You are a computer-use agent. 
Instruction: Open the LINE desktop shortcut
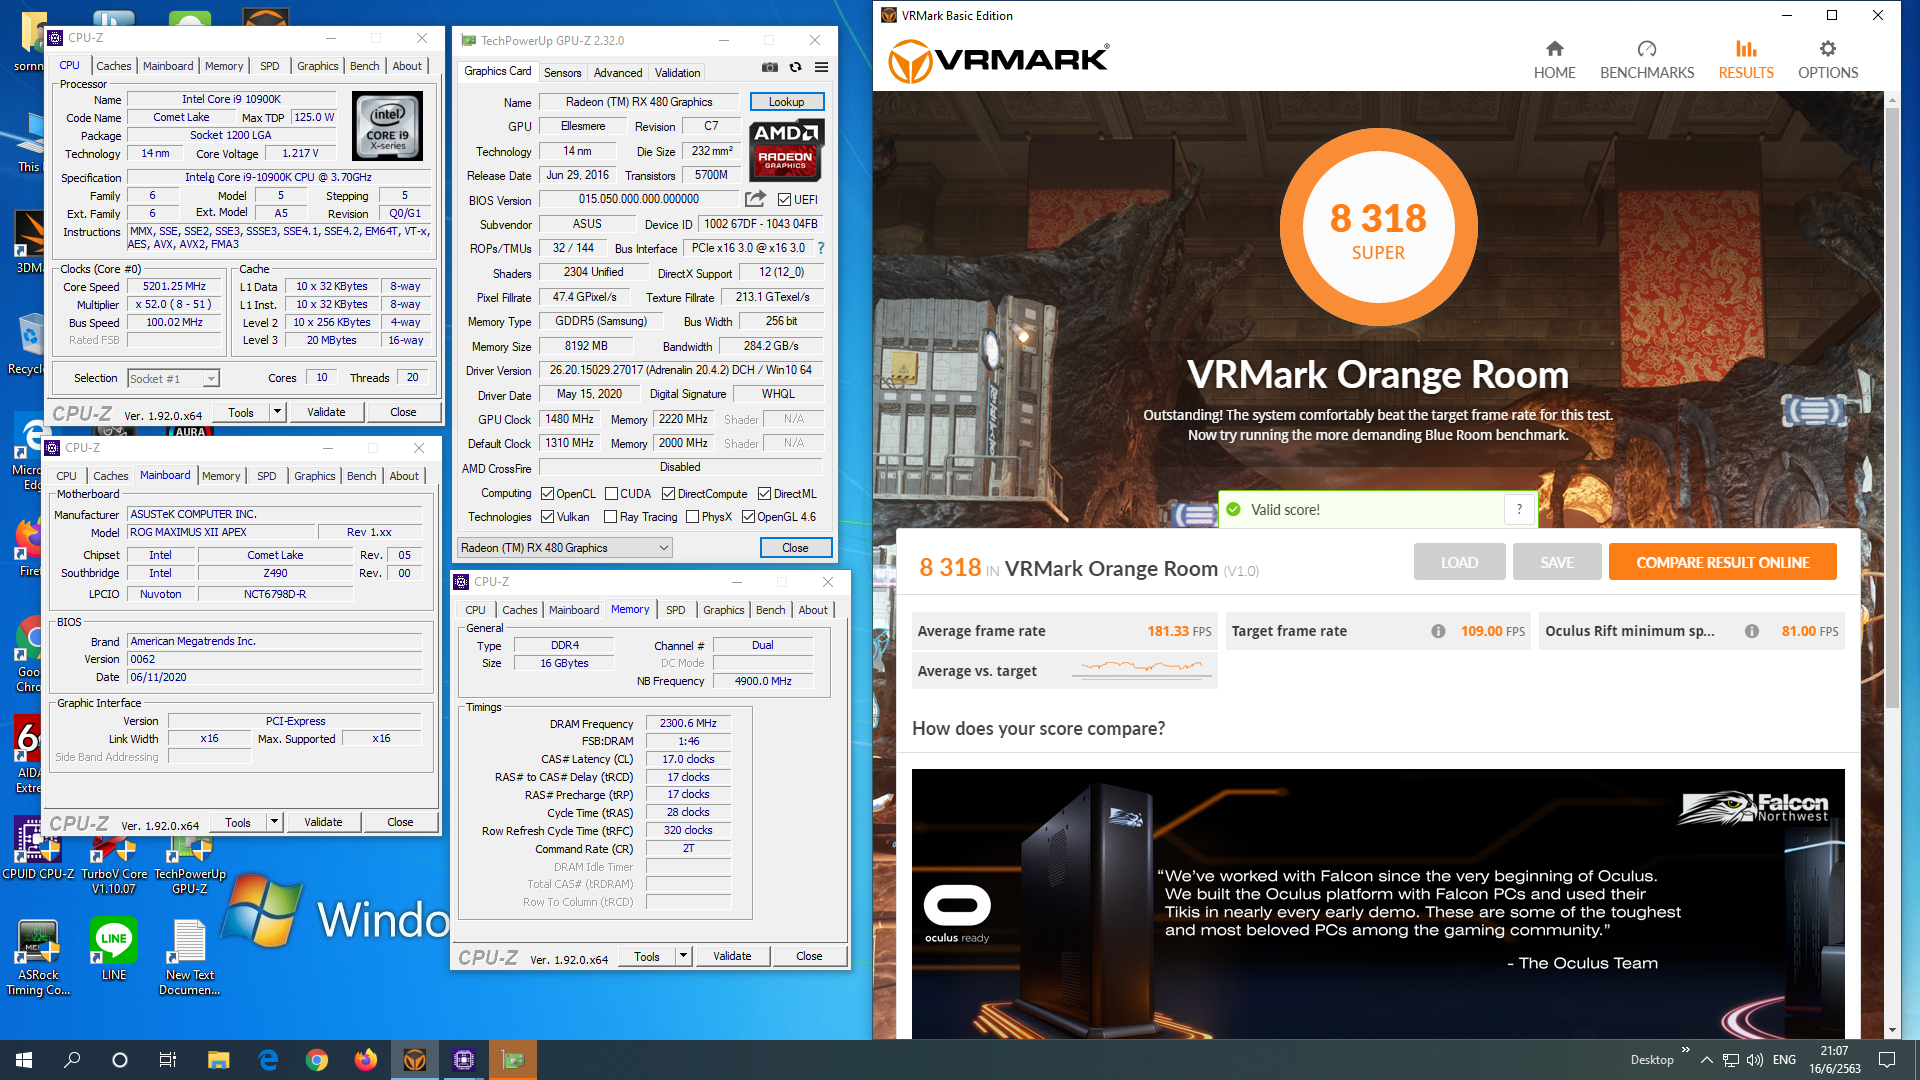[114, 949]
